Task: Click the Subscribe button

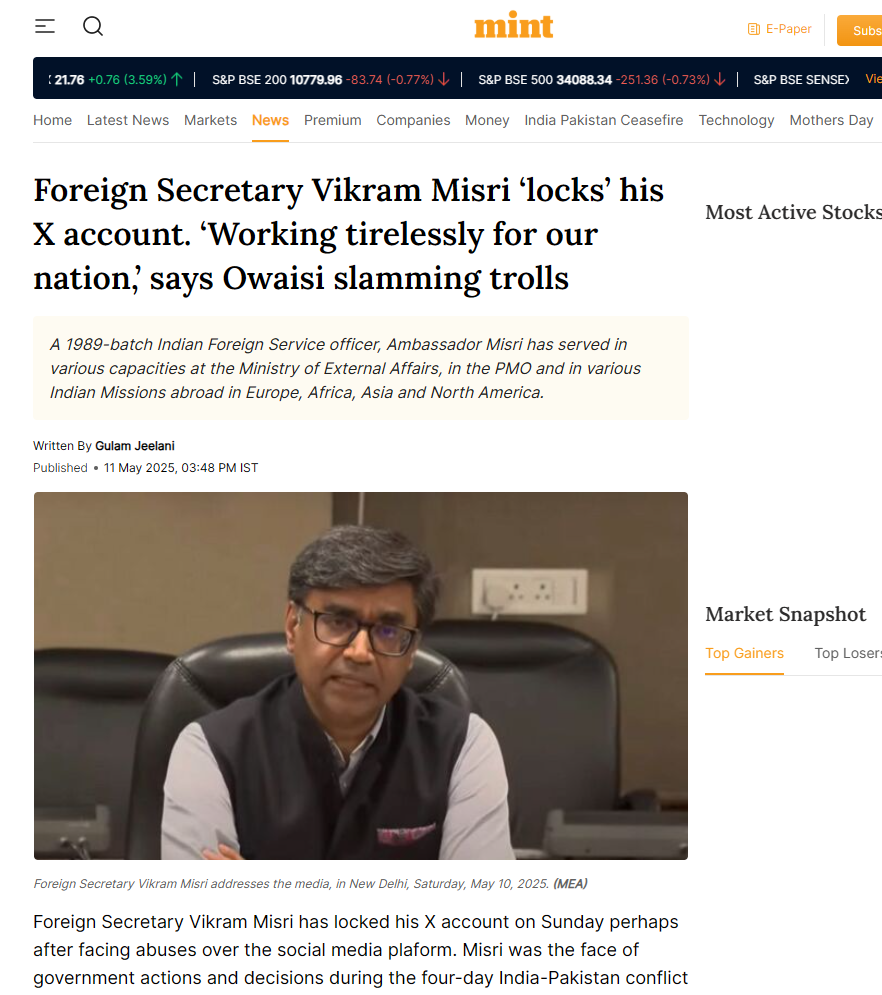Action: point(859,30)
